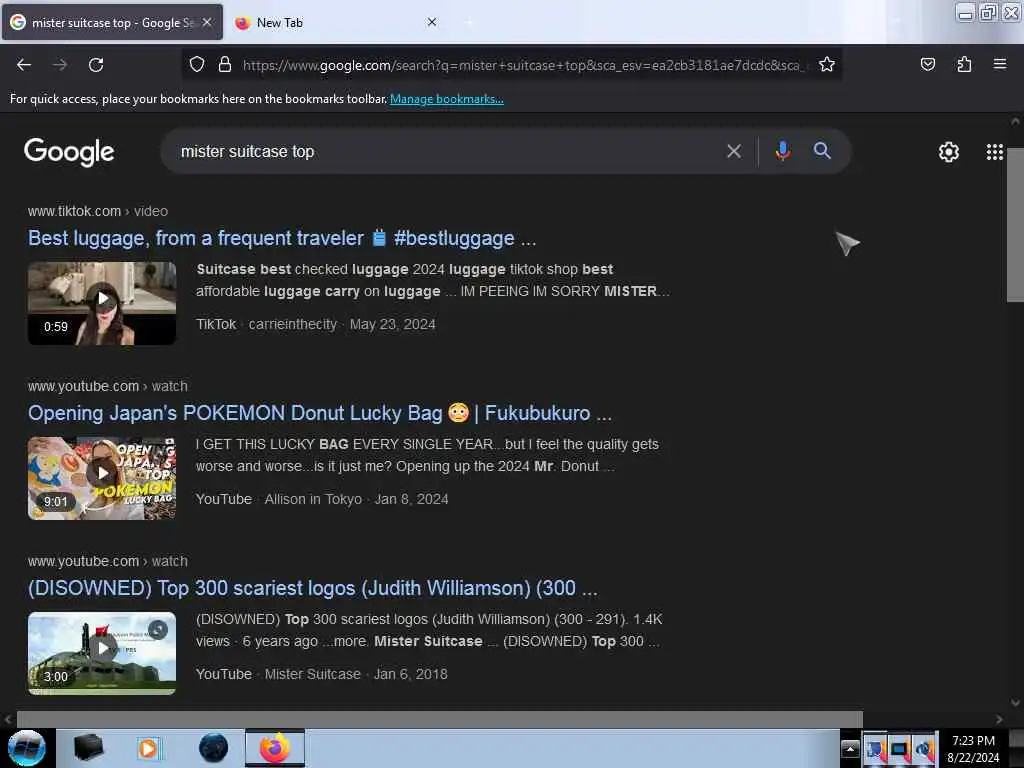
Task: Play the TikTok luggage video thumbnail
Action: (x=102, y=304)
